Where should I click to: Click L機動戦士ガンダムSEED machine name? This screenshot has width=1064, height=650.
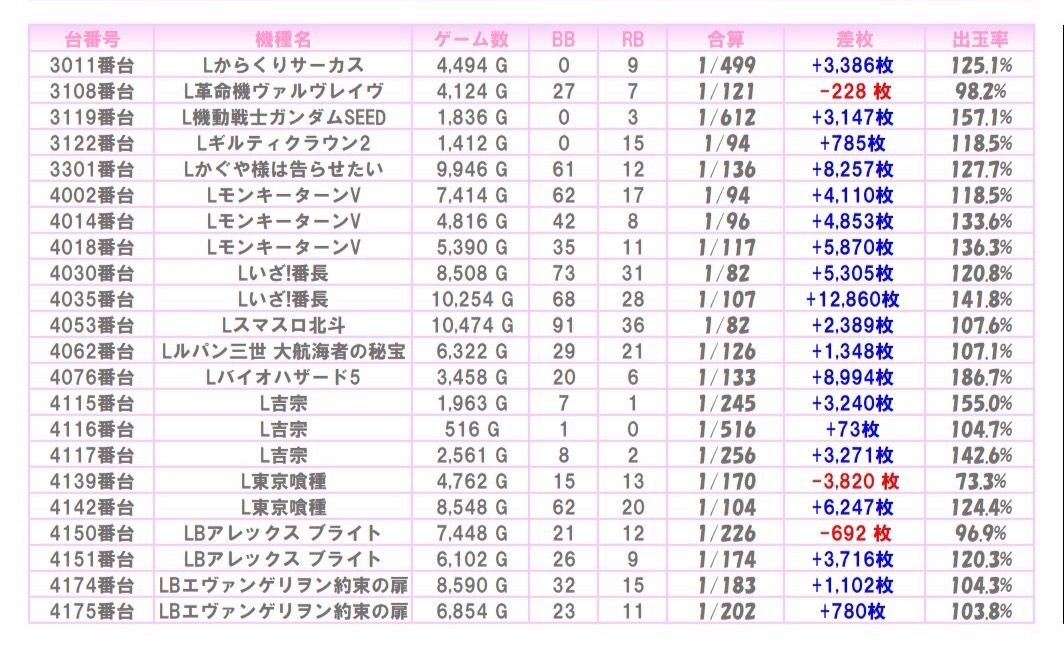[283, 117]
